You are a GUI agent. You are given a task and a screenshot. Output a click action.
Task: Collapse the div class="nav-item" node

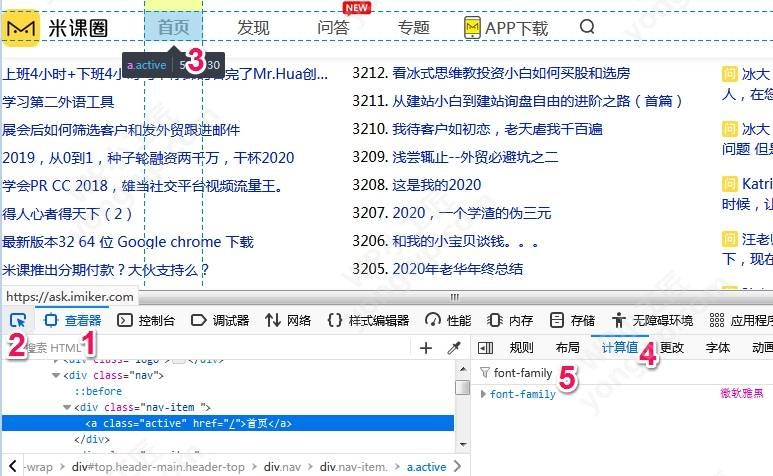tap(67, 408)
